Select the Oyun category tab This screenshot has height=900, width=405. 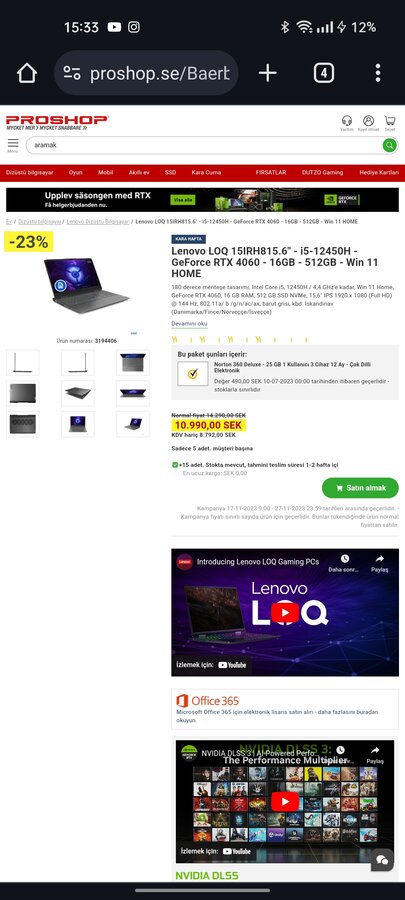76,172
